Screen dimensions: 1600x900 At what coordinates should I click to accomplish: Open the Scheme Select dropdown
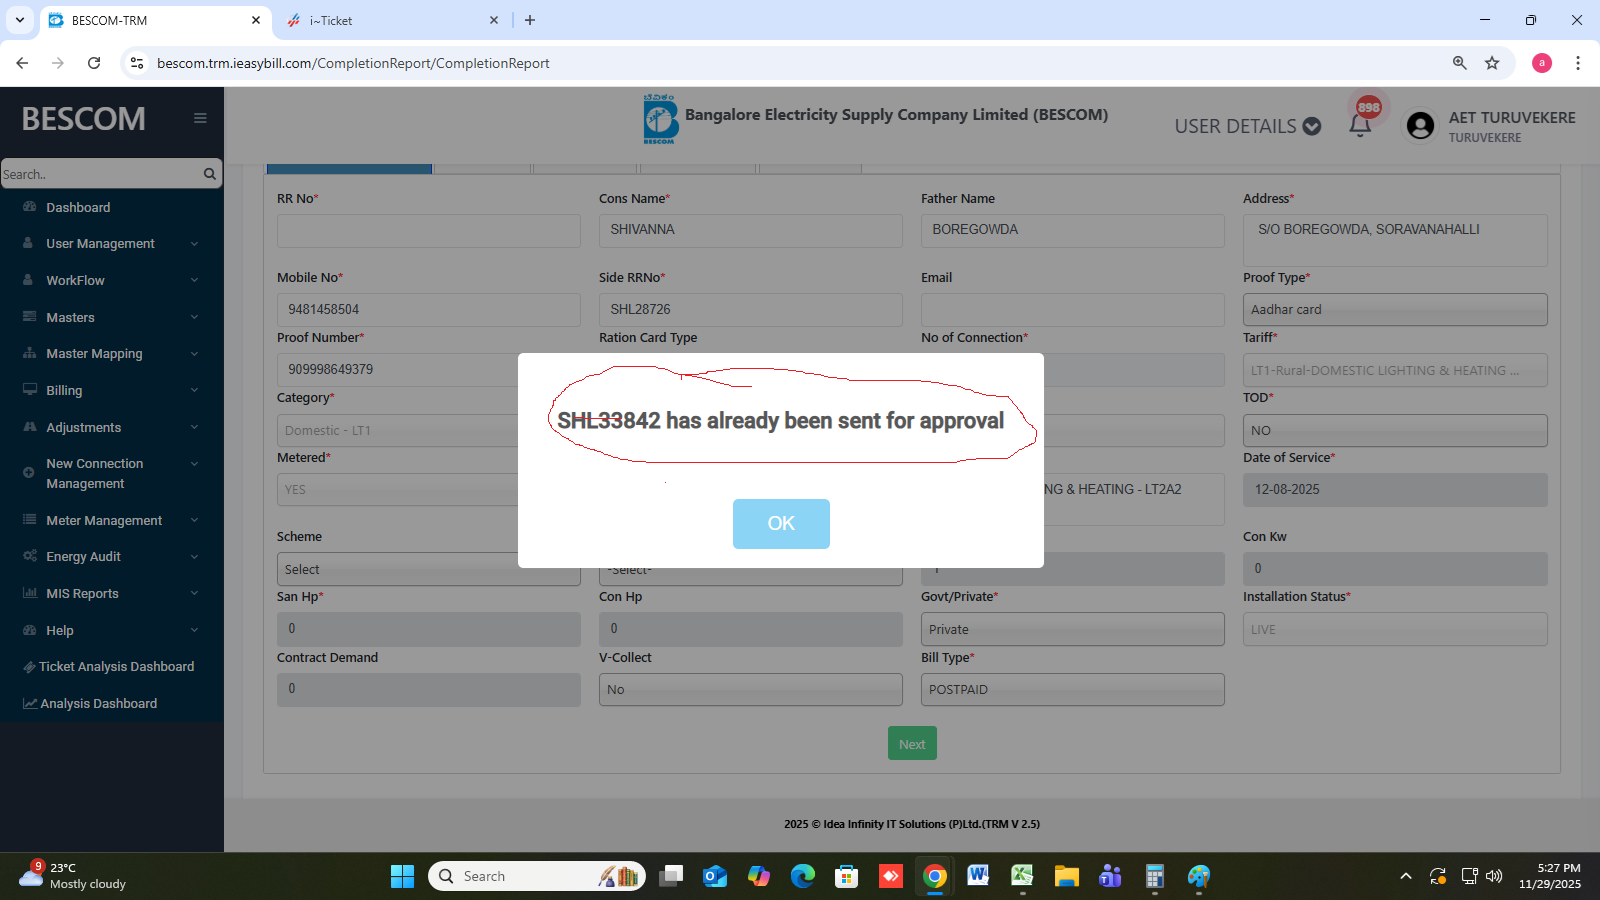pos(428,569)
